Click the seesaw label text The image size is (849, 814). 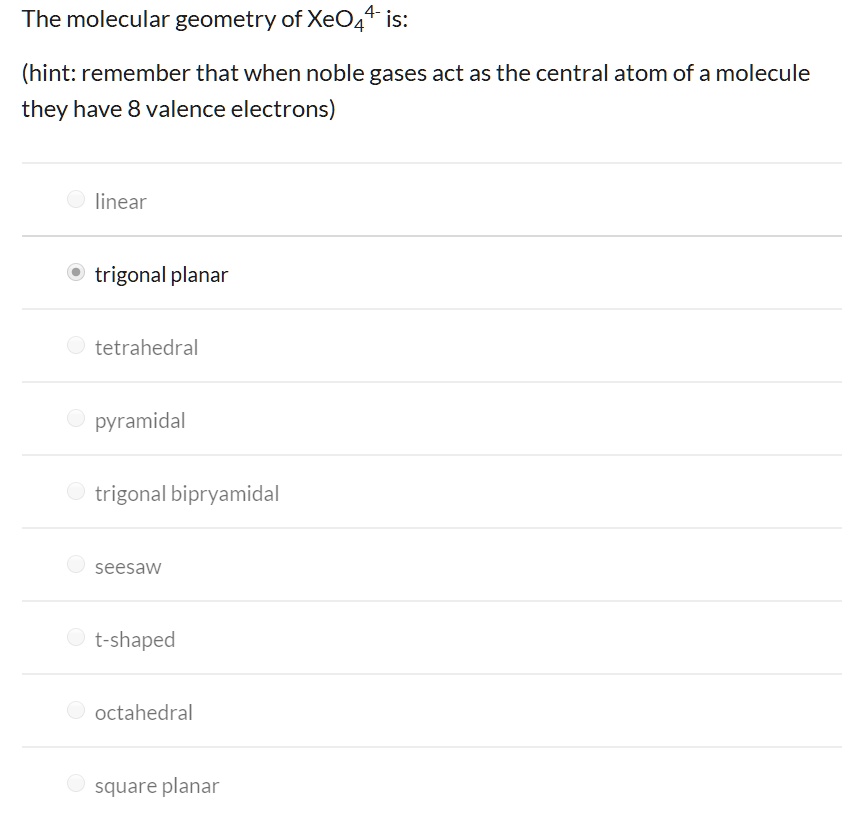tap(127, 566)
